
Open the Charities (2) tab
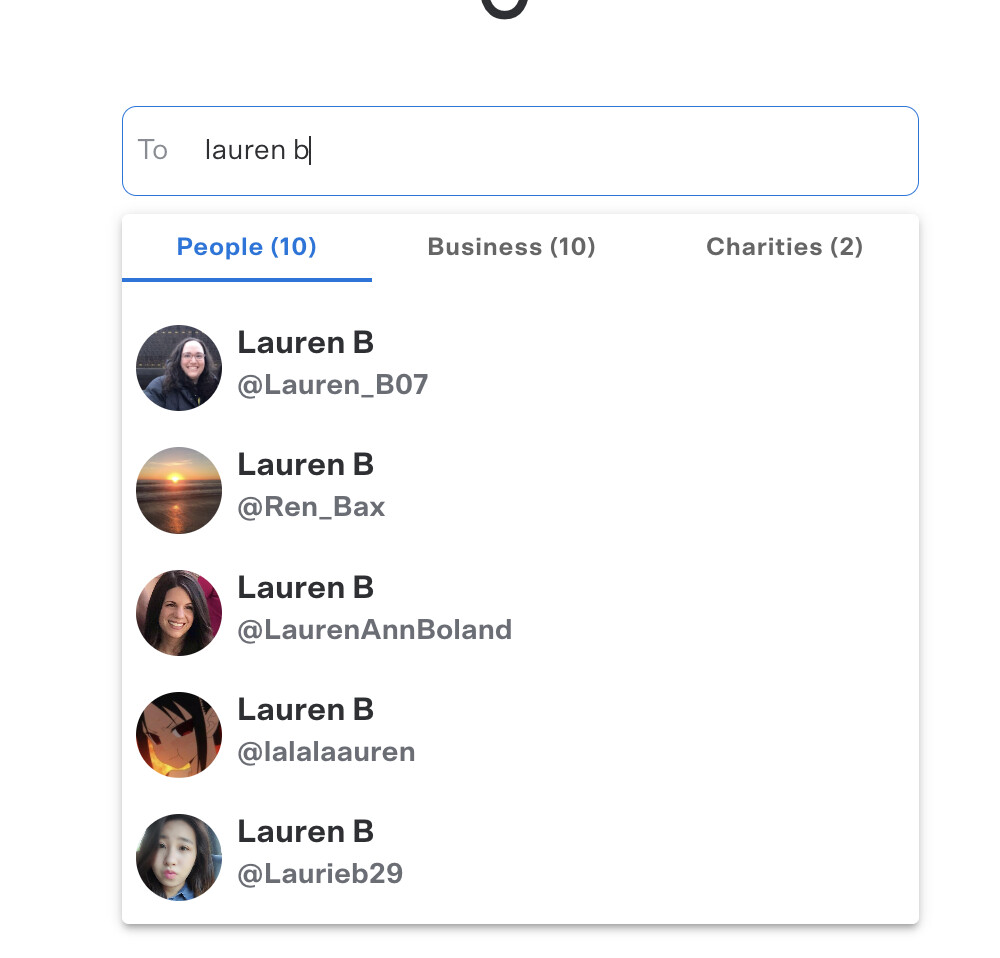[784, 247]
